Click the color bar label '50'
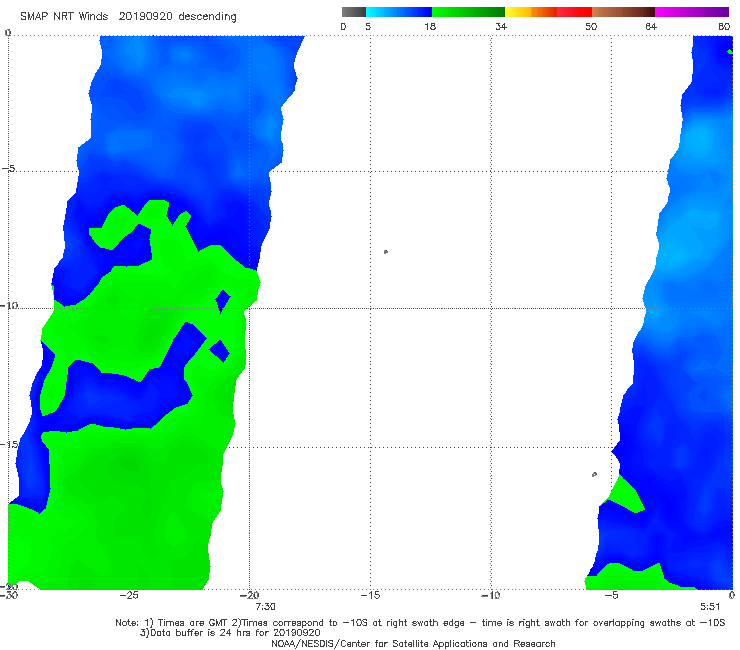The height and width of the screenshot is (650, 740). 591,26
